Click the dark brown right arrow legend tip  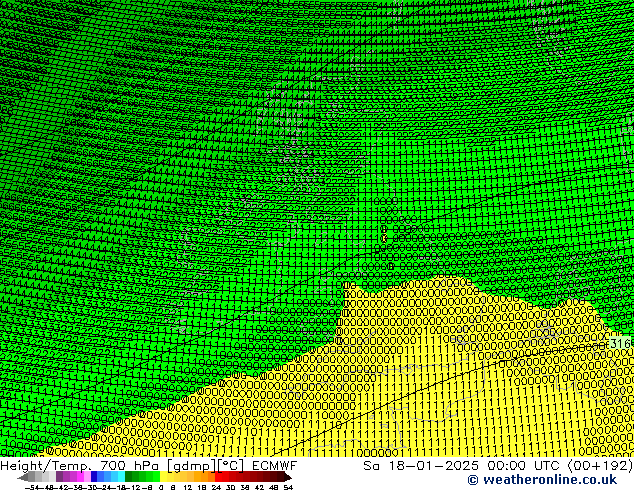coord(288,476)
